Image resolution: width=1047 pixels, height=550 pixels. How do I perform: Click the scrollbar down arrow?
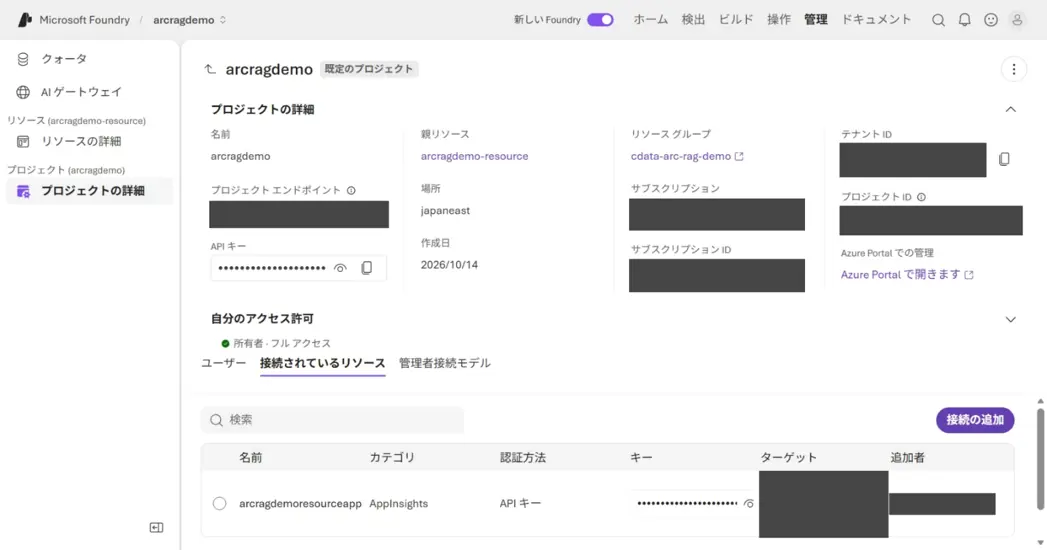coord(1040,542)
